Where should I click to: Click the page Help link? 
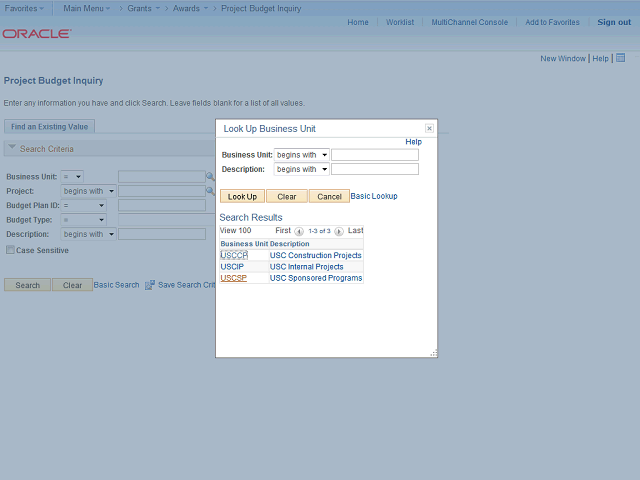click(x=600, y=58)
